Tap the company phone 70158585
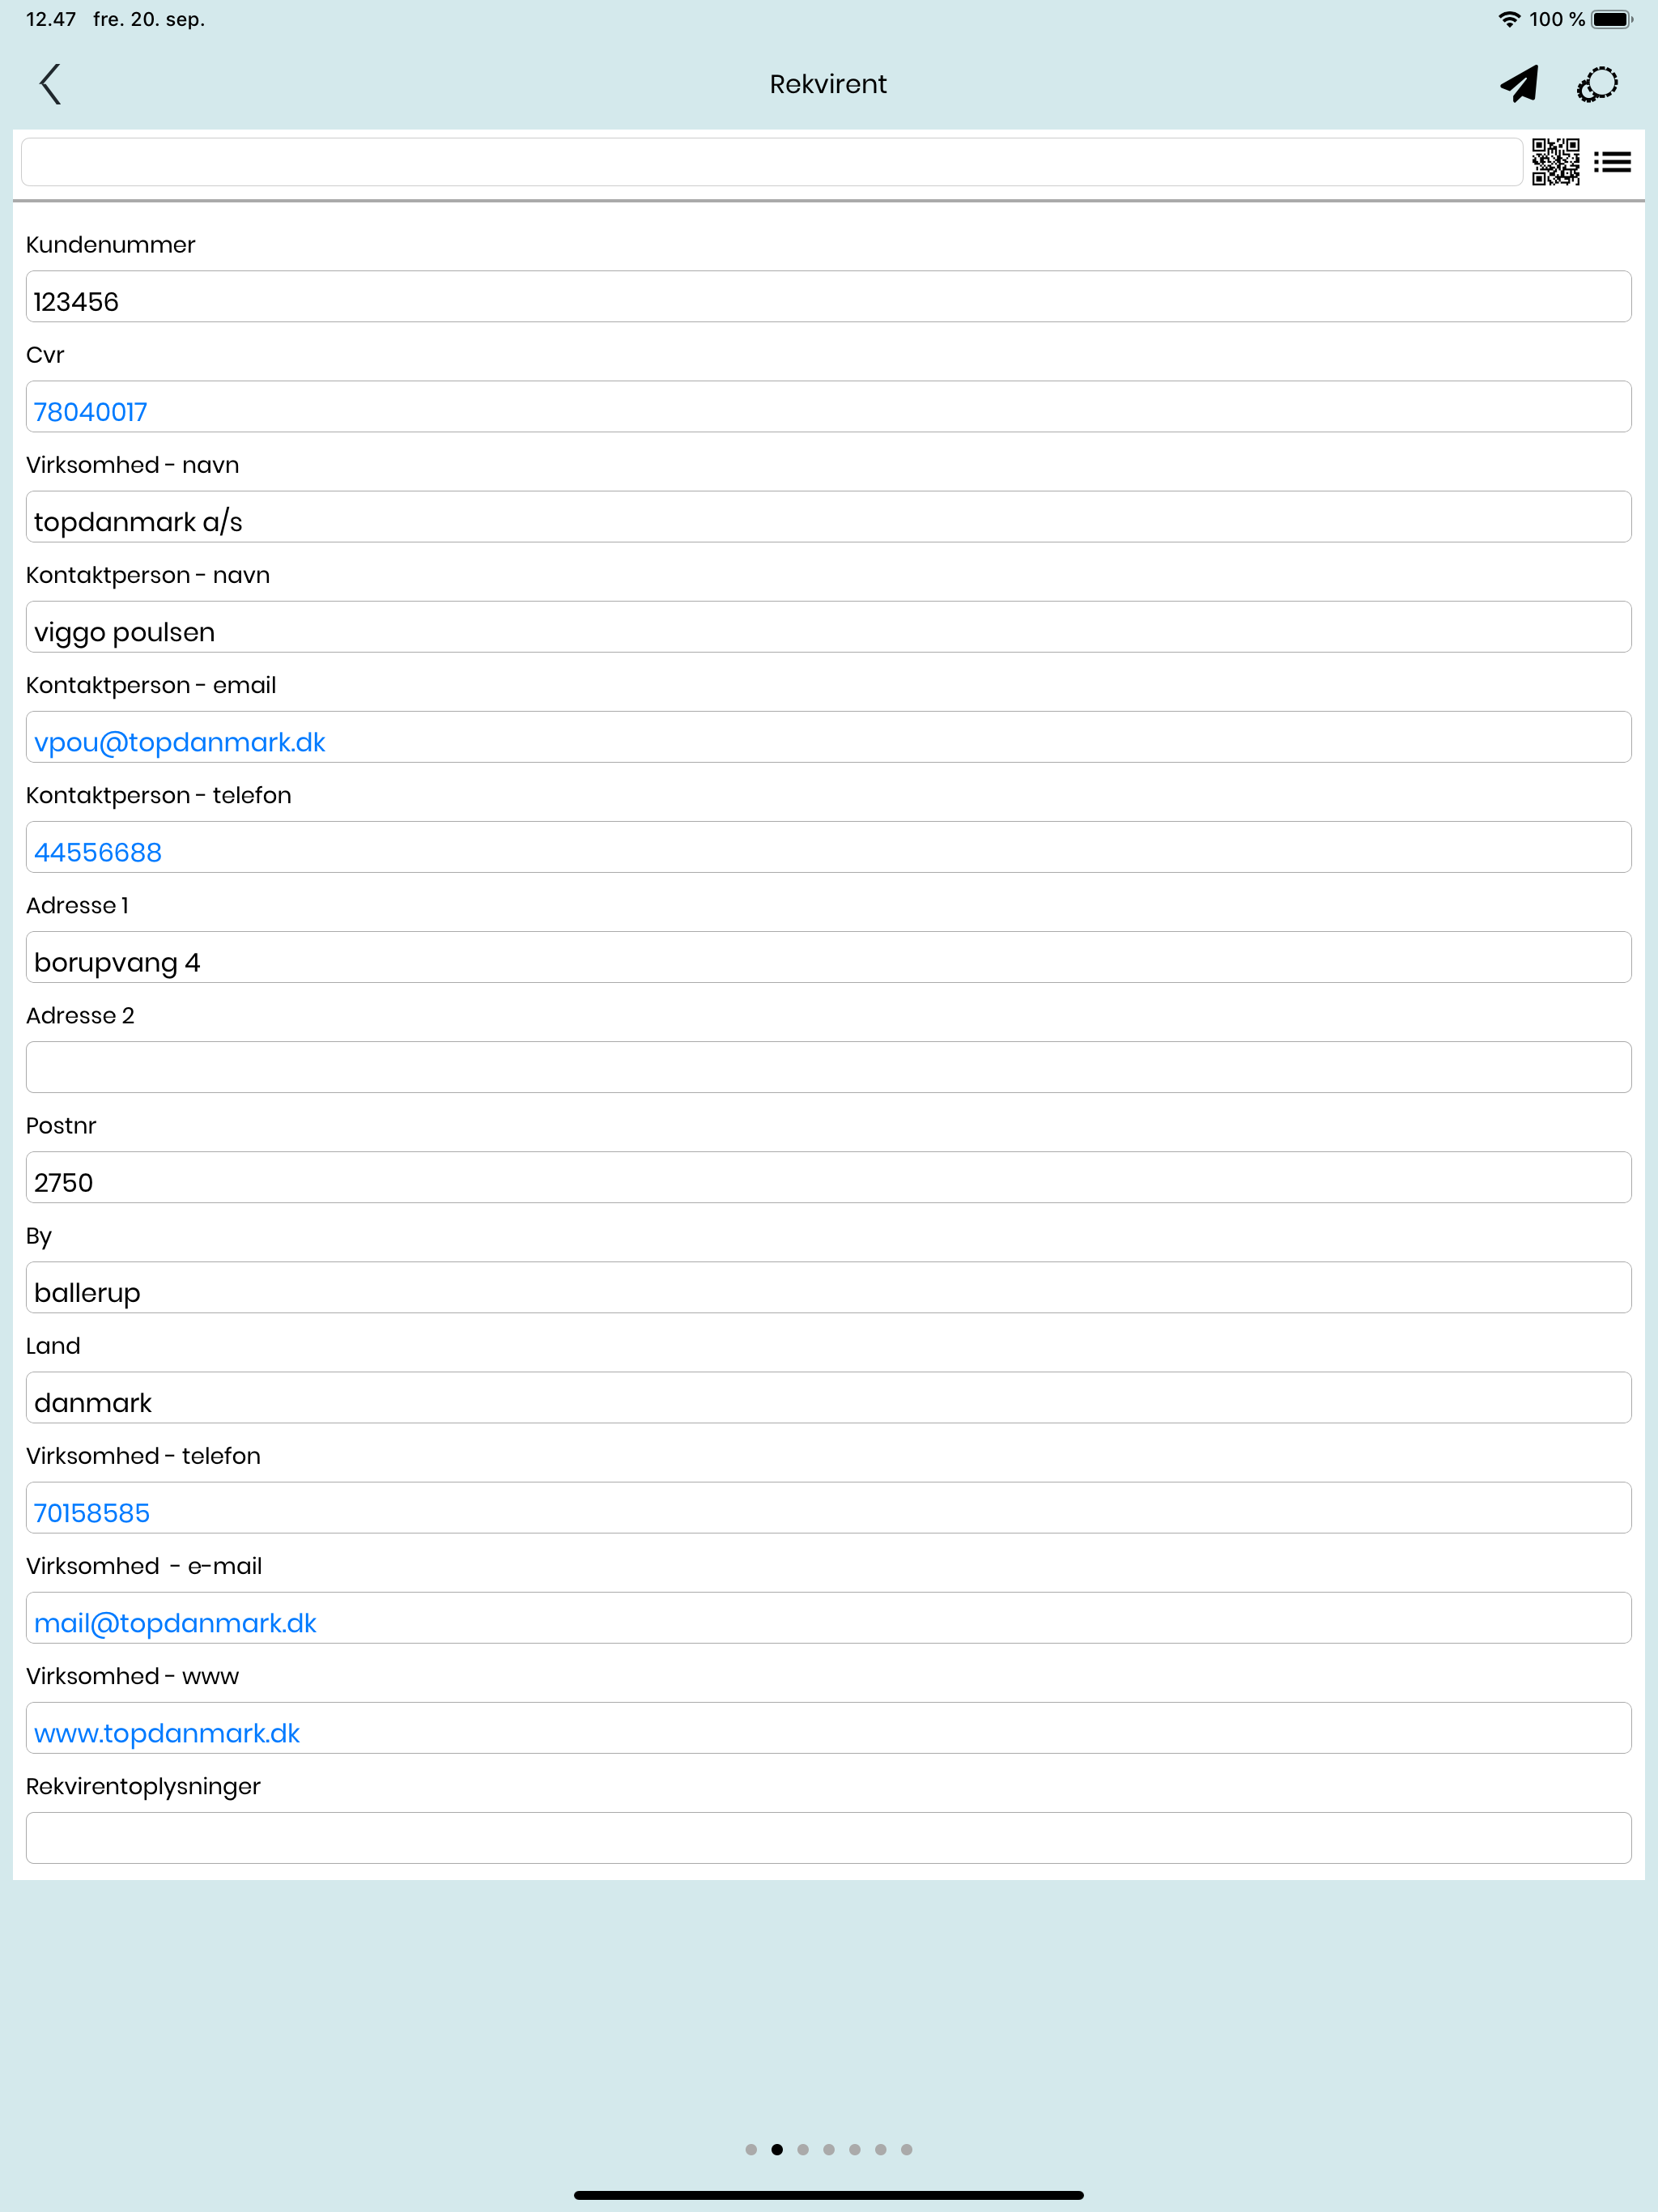The image size is (1658, 2212). 92,1513
